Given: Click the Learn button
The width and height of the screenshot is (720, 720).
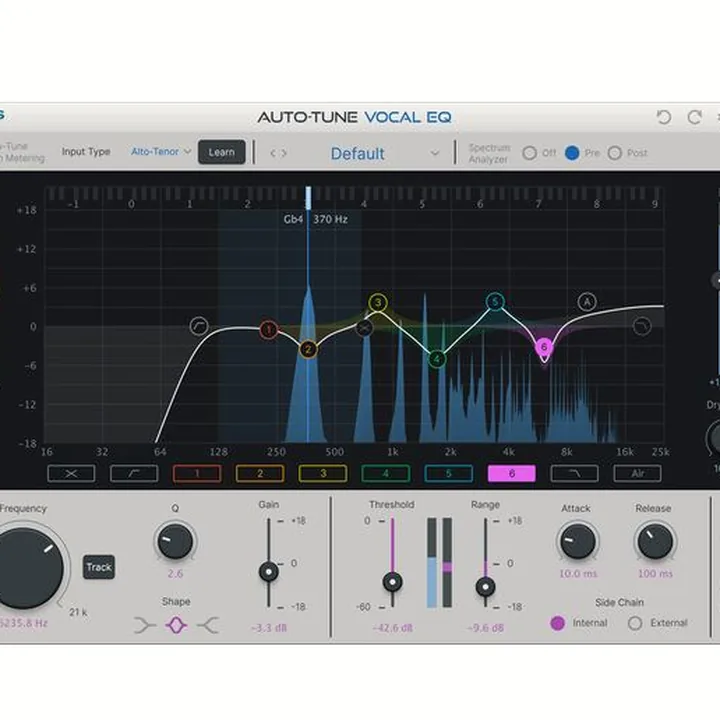Looking at the screenshot, I should tap(222, 152).
